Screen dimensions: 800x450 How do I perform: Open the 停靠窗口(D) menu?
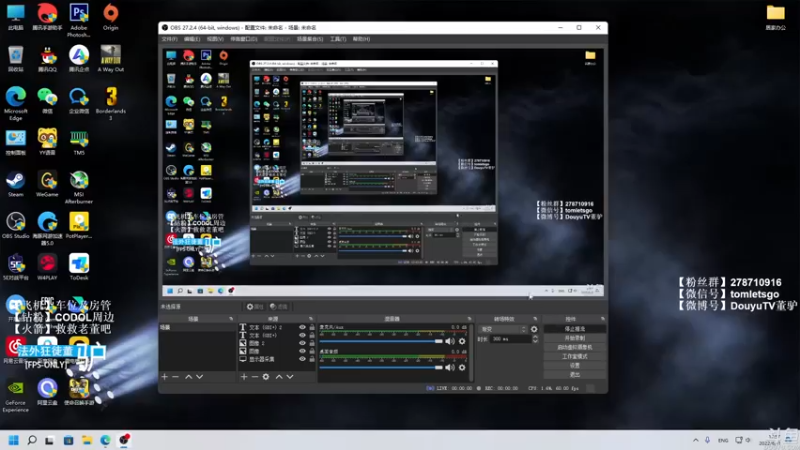coord(244,39)
